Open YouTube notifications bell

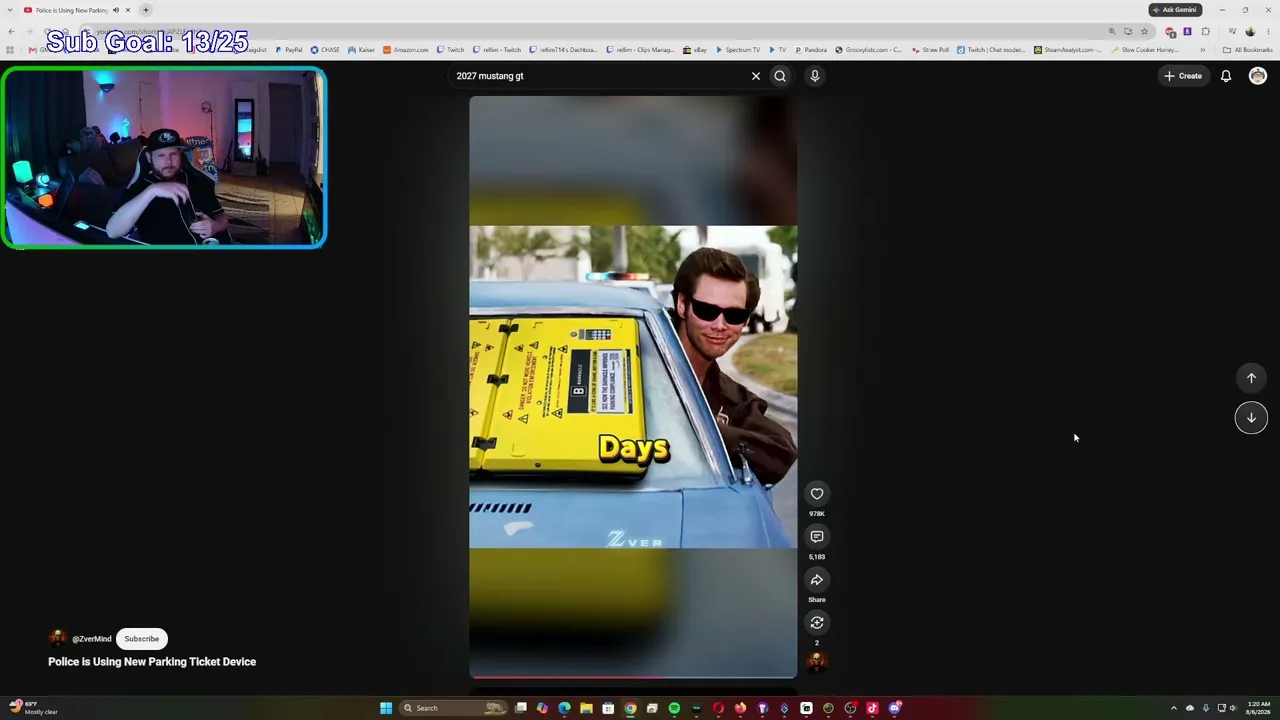point(1226,76)
